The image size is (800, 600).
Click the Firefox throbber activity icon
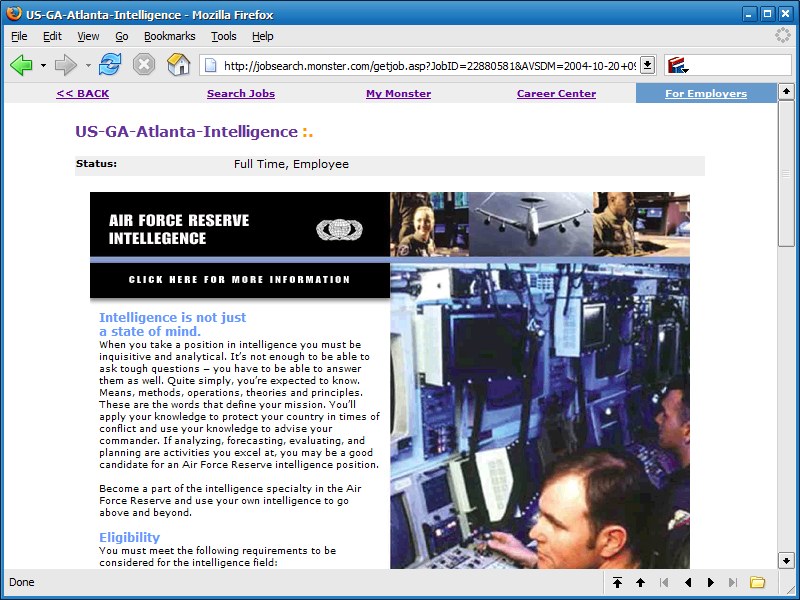(x=782, y=35)
